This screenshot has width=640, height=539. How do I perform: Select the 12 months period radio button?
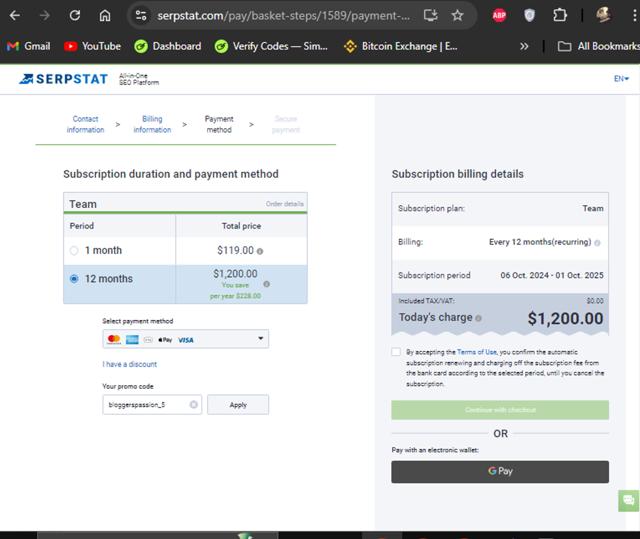[74, 279]
